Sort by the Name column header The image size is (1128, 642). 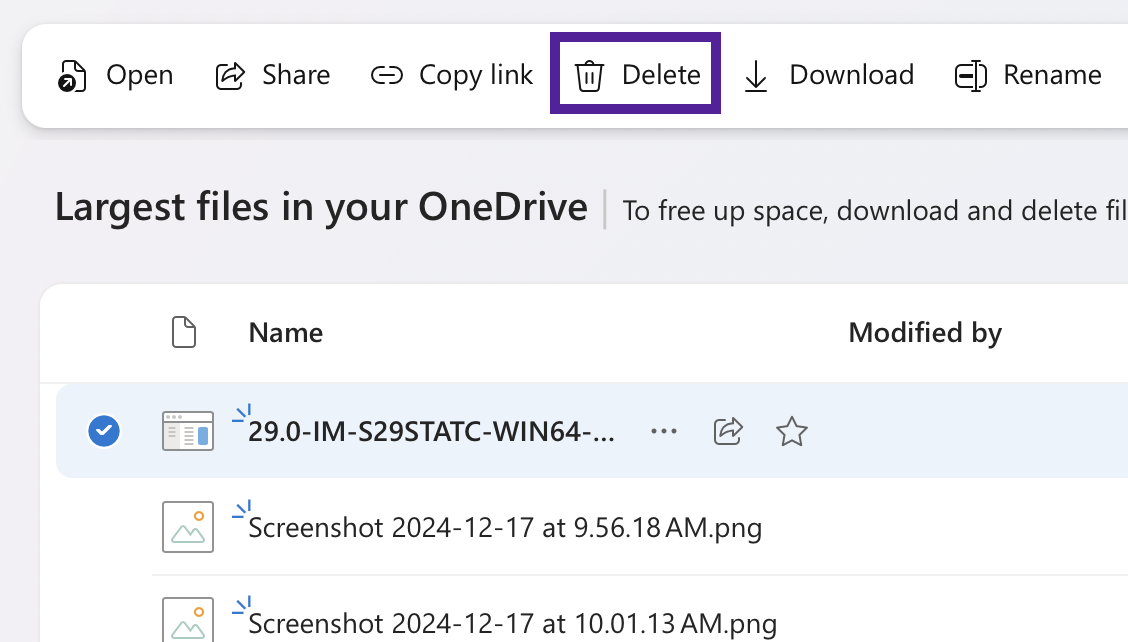[286, 333]
